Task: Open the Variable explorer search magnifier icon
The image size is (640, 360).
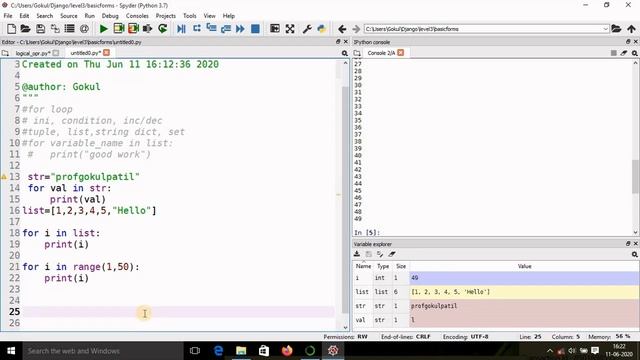Action: point(634,254)
